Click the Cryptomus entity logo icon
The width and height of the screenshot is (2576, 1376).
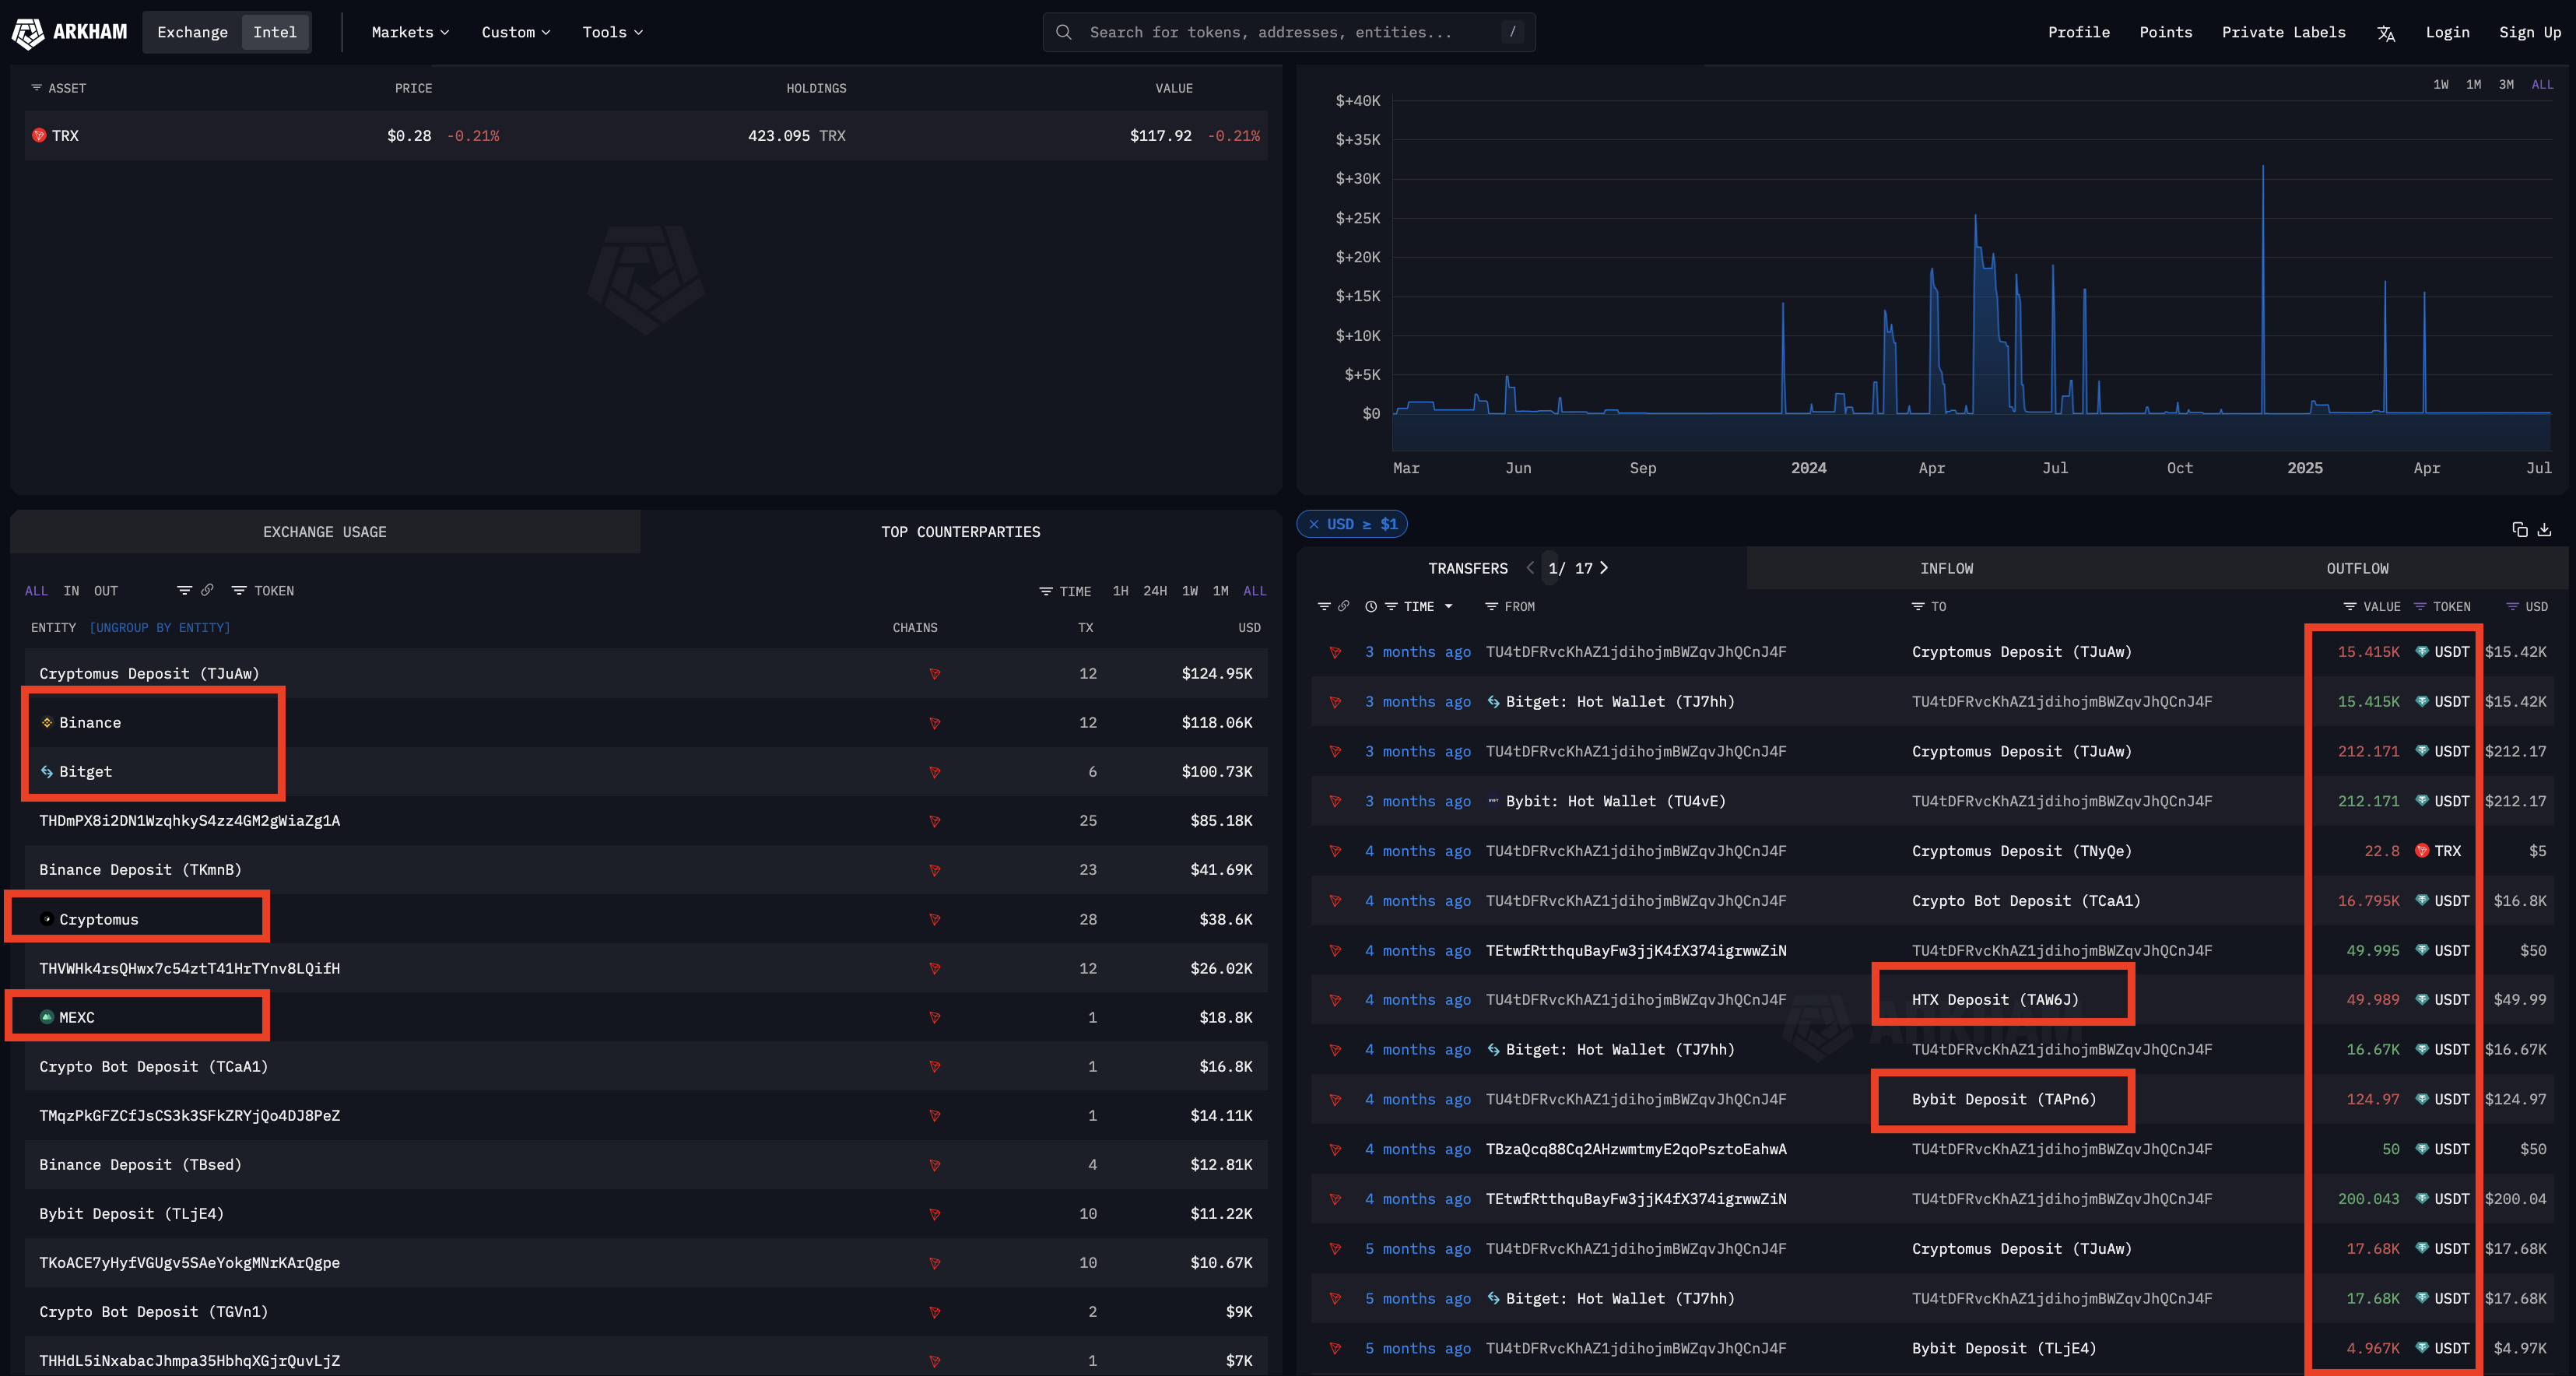click(x=47, y=919)
